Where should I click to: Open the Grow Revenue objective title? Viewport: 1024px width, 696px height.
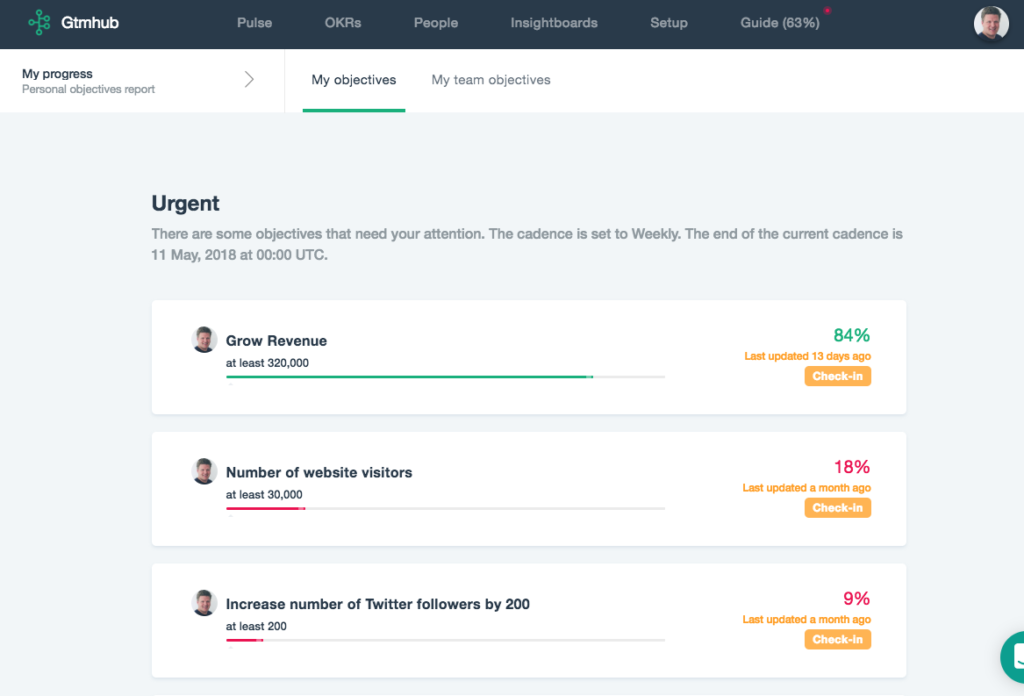(x=276, y=341)
